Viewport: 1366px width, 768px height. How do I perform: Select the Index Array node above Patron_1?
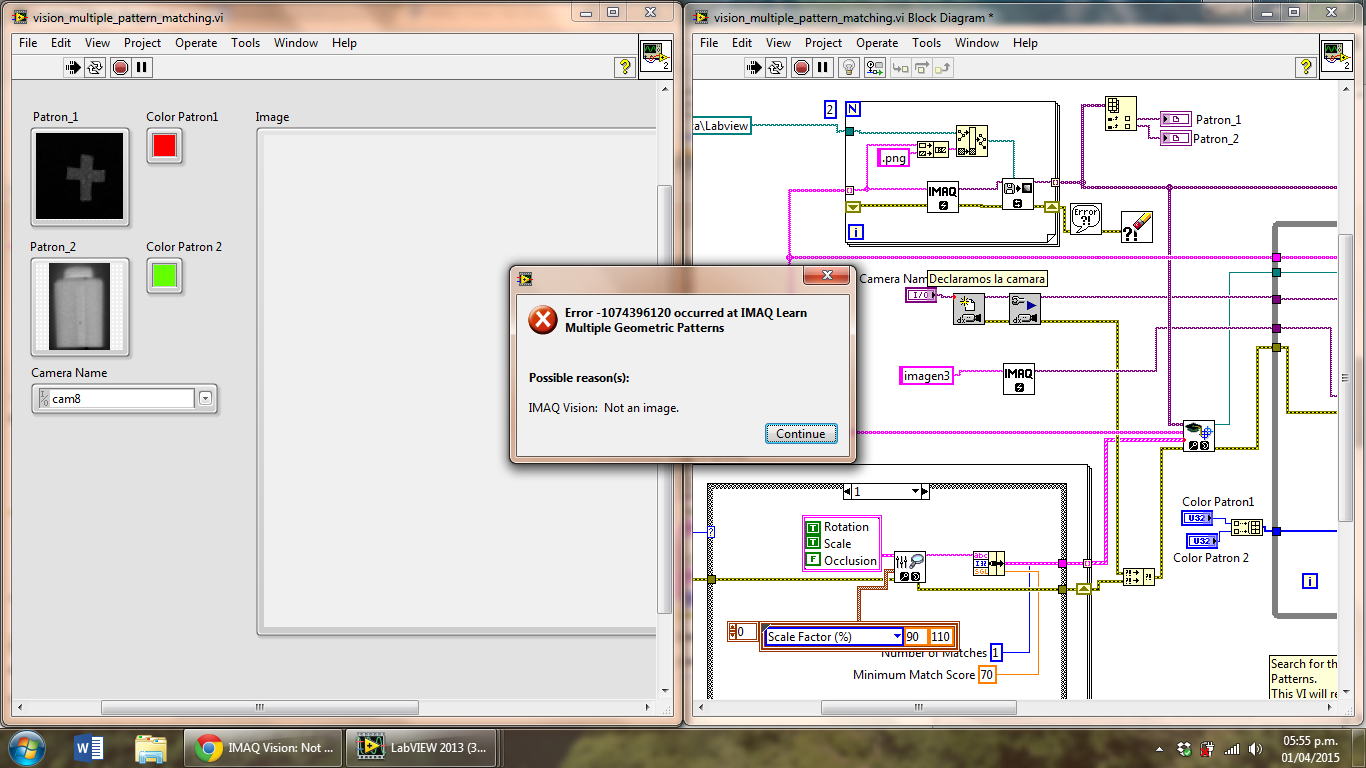point(1119,113)
